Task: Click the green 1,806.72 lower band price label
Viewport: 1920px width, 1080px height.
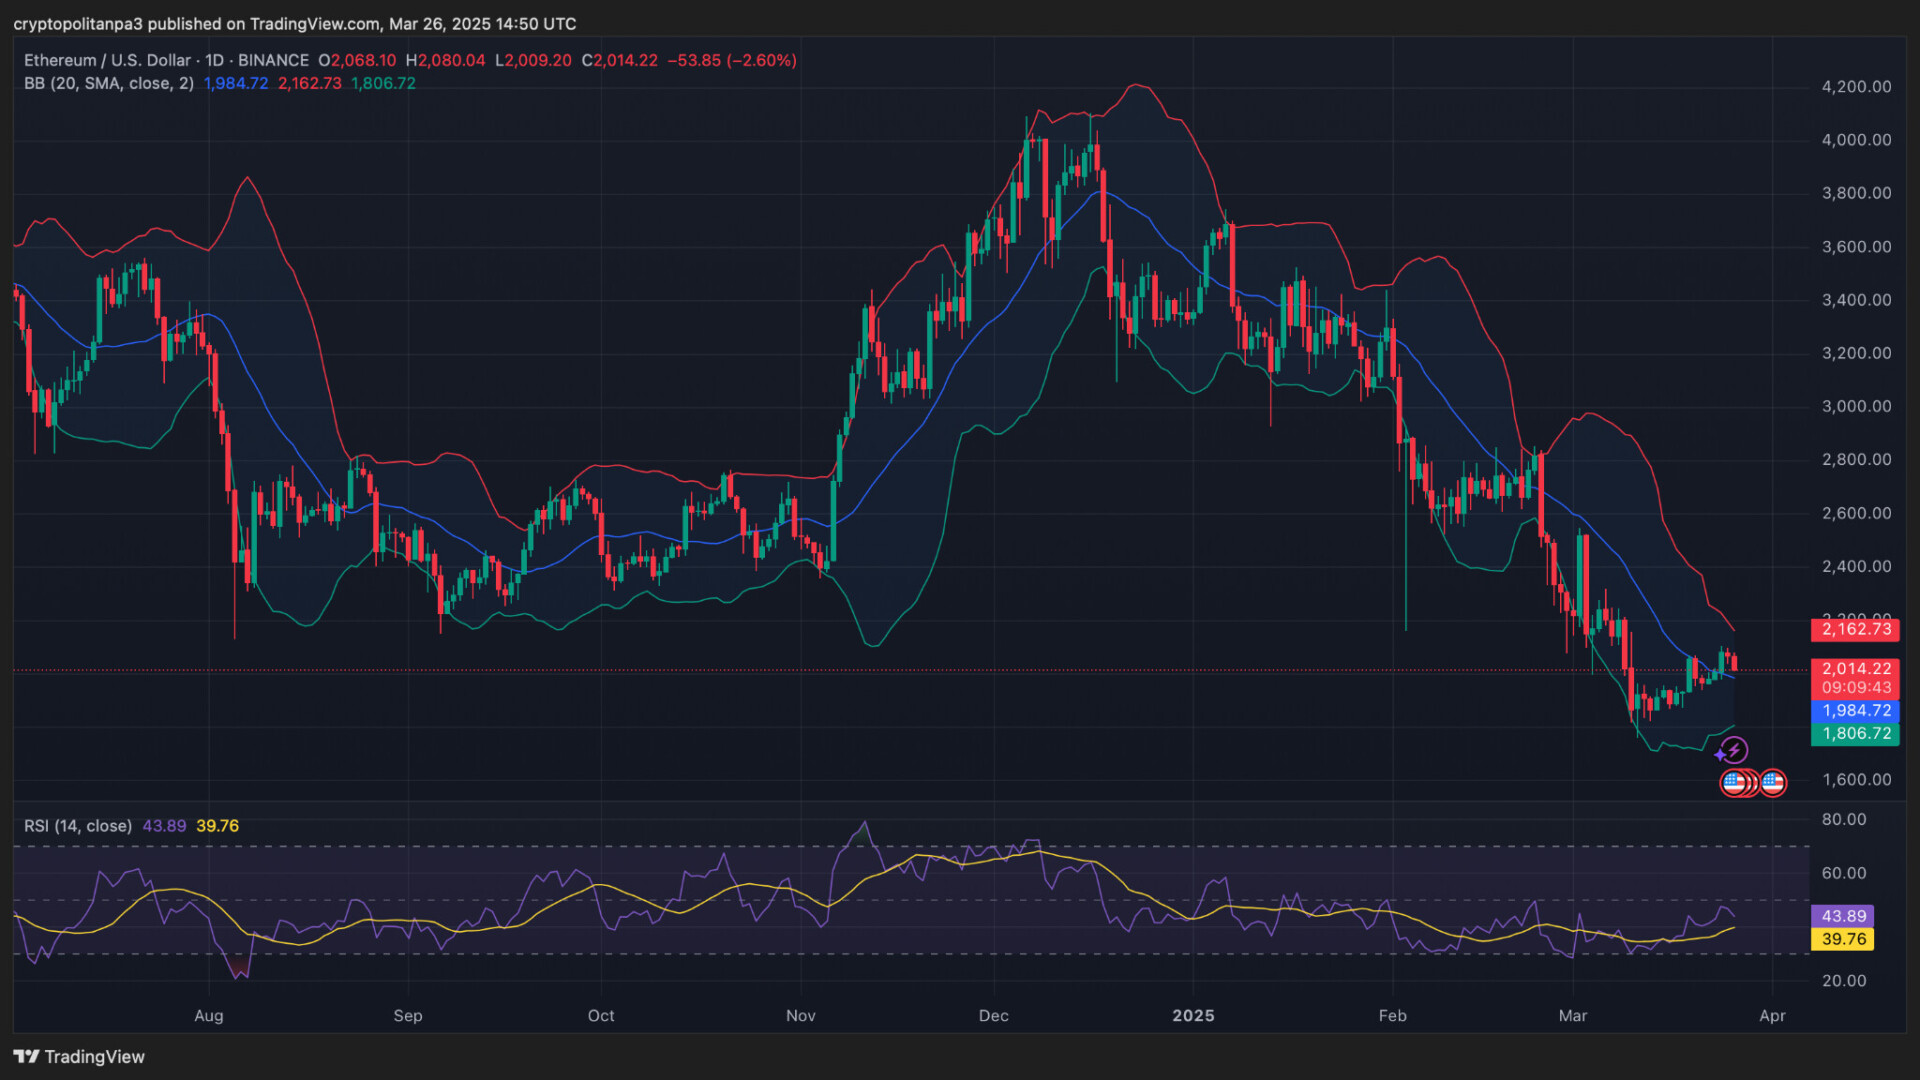Action: click(1855, 734)
